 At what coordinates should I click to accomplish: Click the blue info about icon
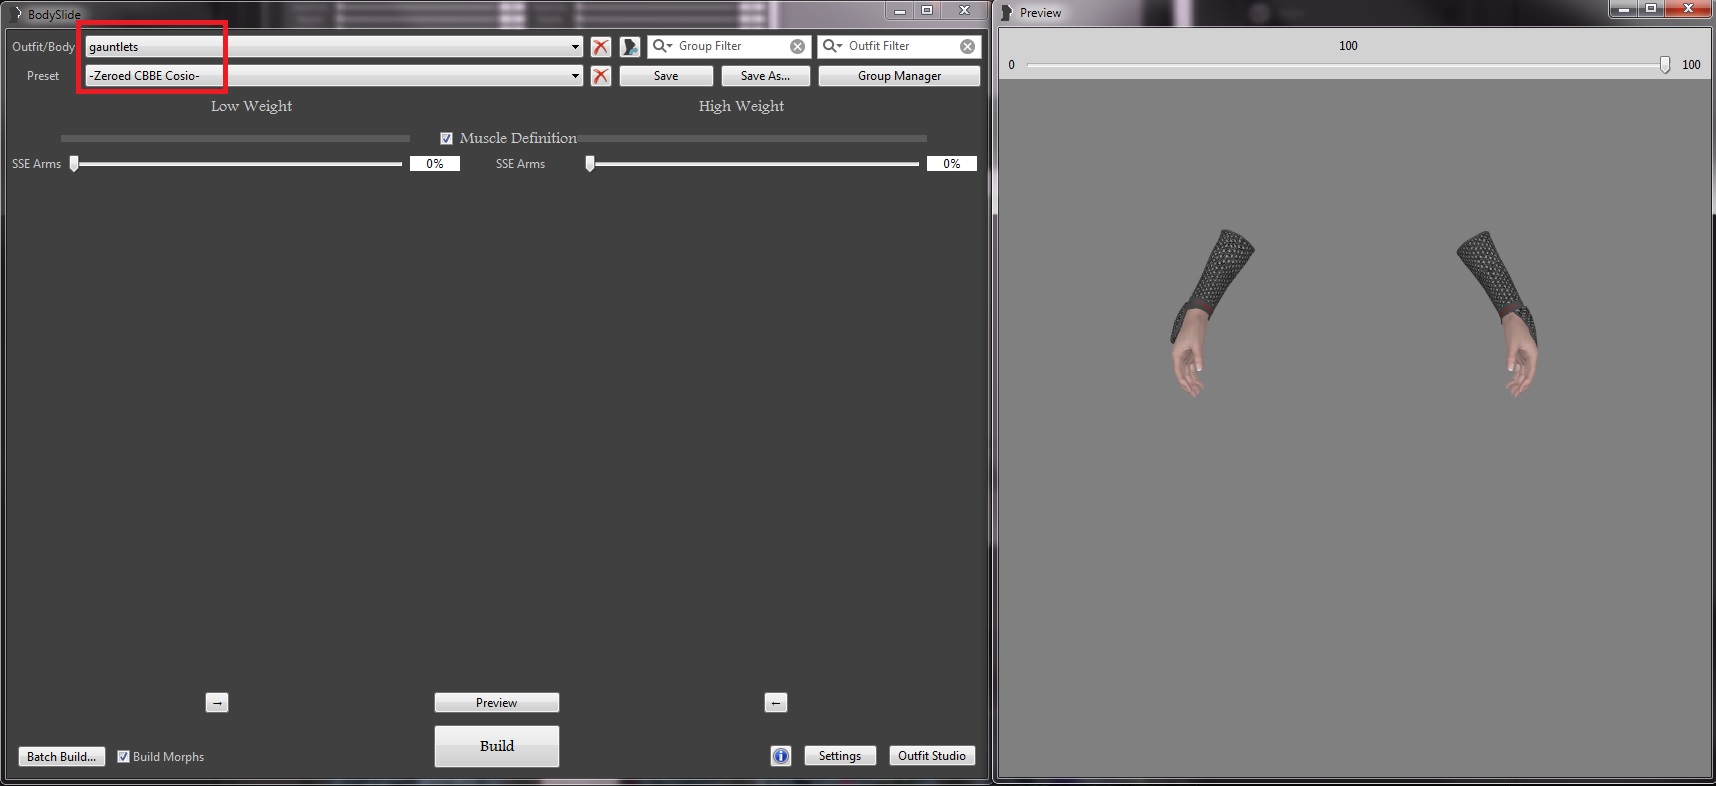coord(781,756)
